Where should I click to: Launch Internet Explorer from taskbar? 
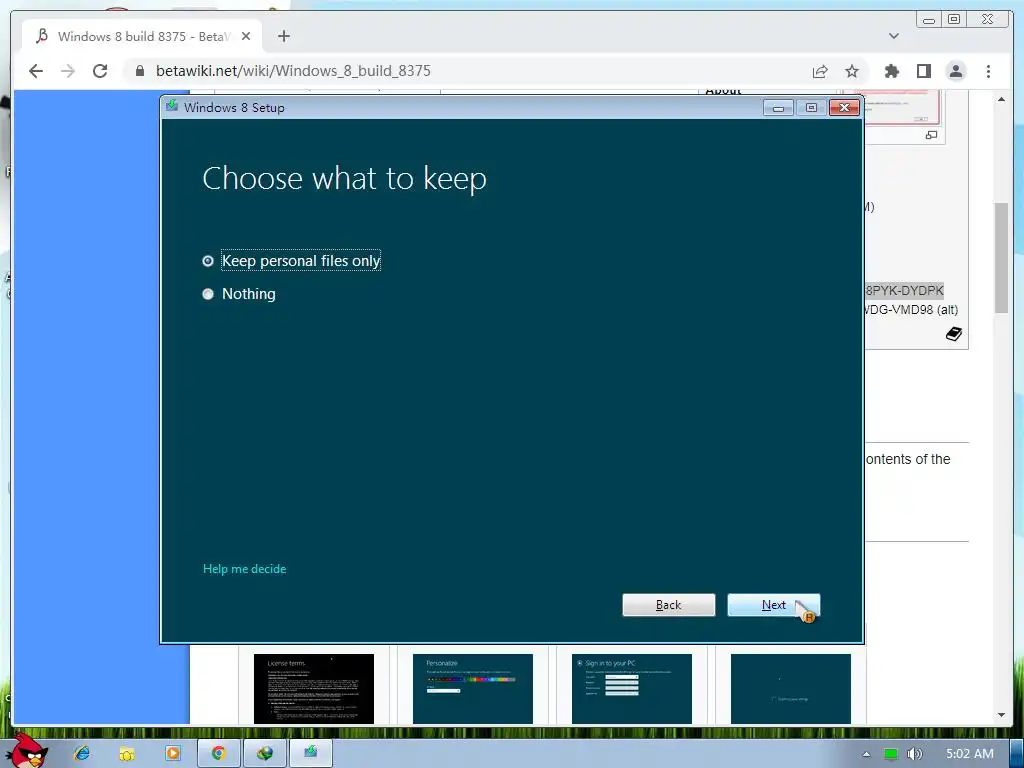pyautogui.click(x=82, y=753)
